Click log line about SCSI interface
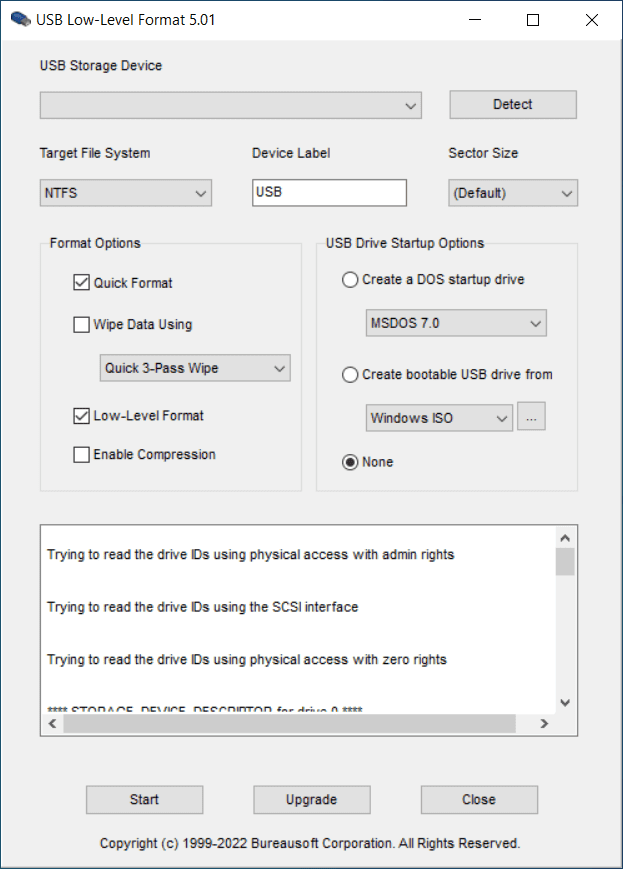Viewport: 623px width, 869px height. [202, 607]
